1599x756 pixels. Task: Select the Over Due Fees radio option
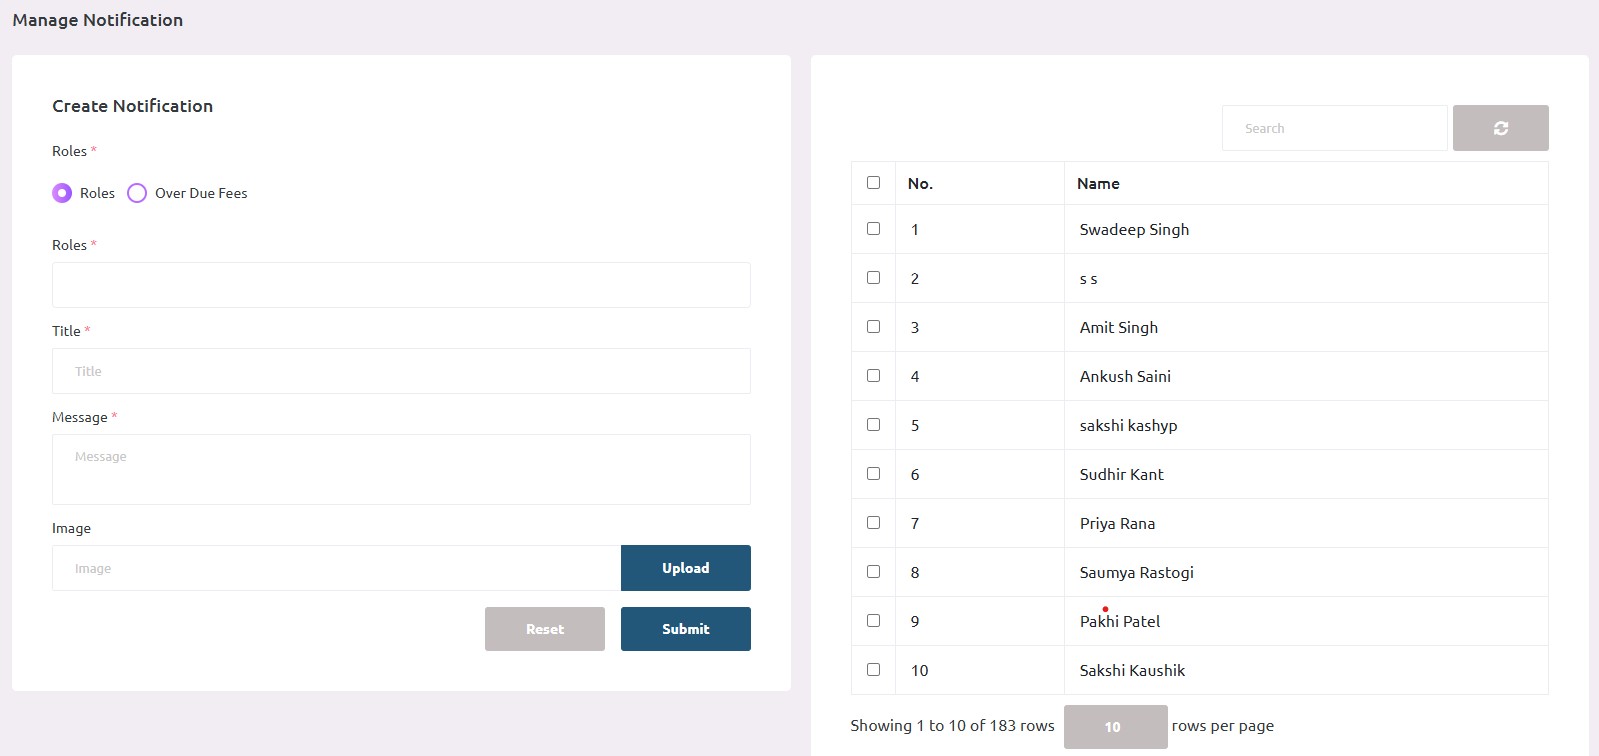pyautogui.click(x=137, y=193)
